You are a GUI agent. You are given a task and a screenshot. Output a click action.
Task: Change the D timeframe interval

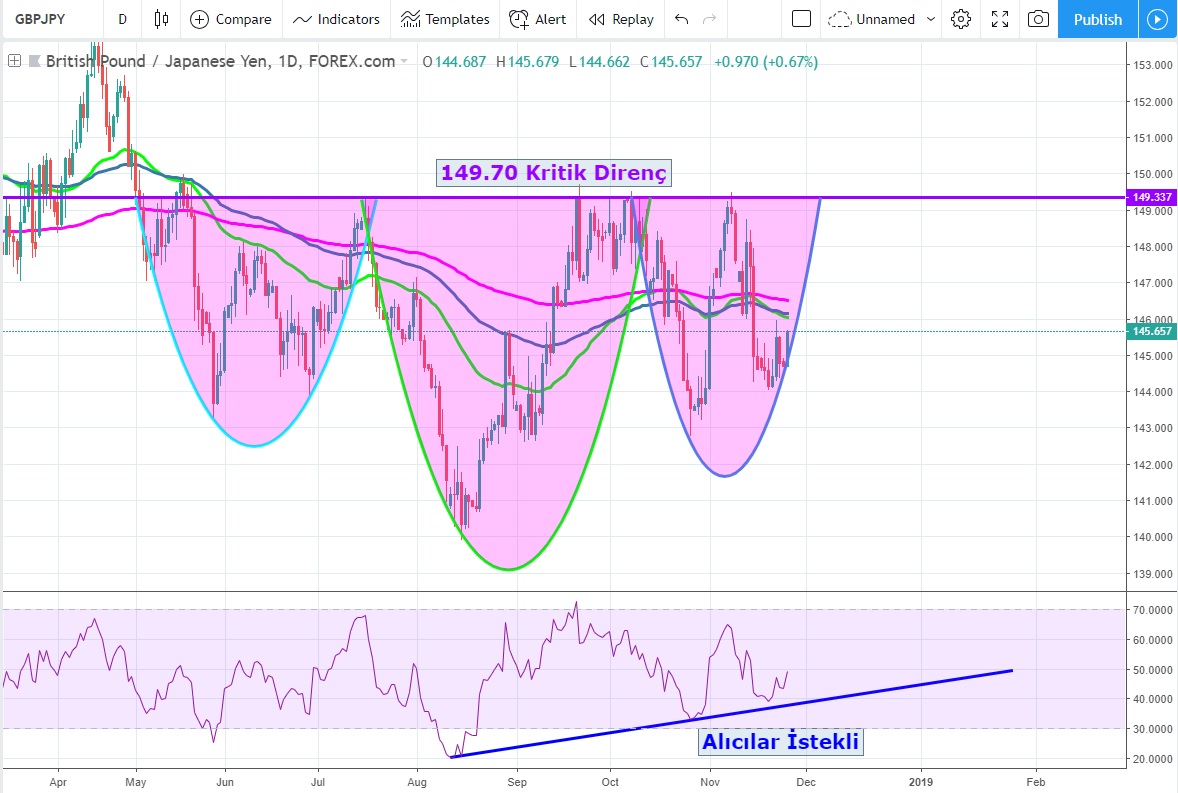[x=122, y=19]
